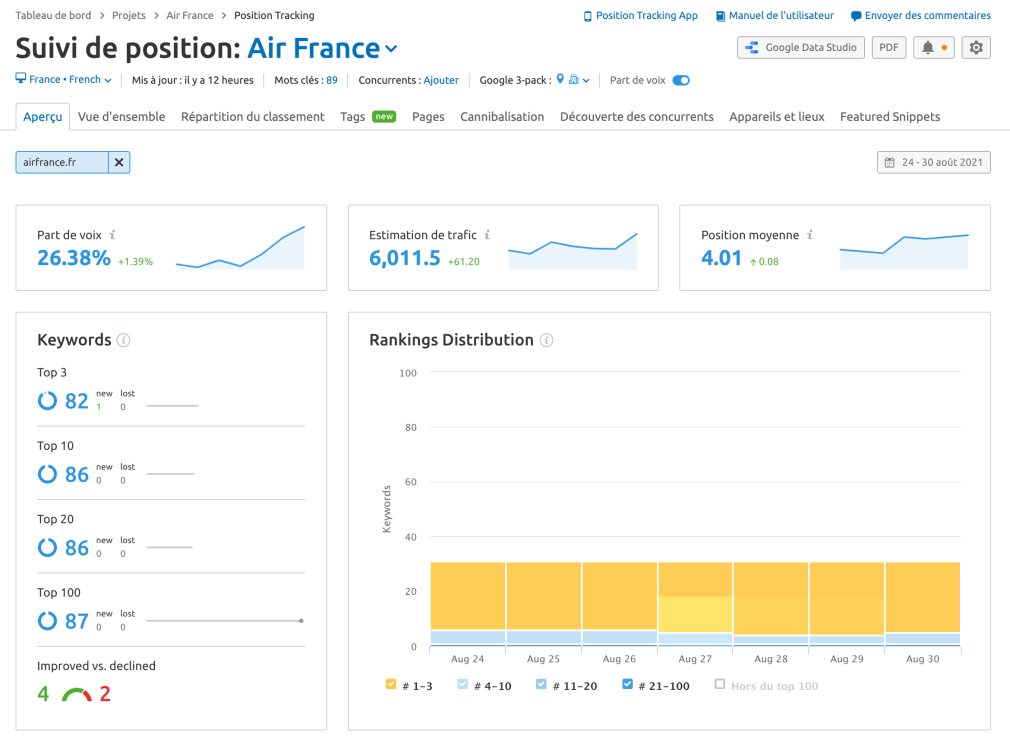Click the Top 100 keyword count 87
Viewport: 1010px width, 740px height.
click(x=77, y=621)
